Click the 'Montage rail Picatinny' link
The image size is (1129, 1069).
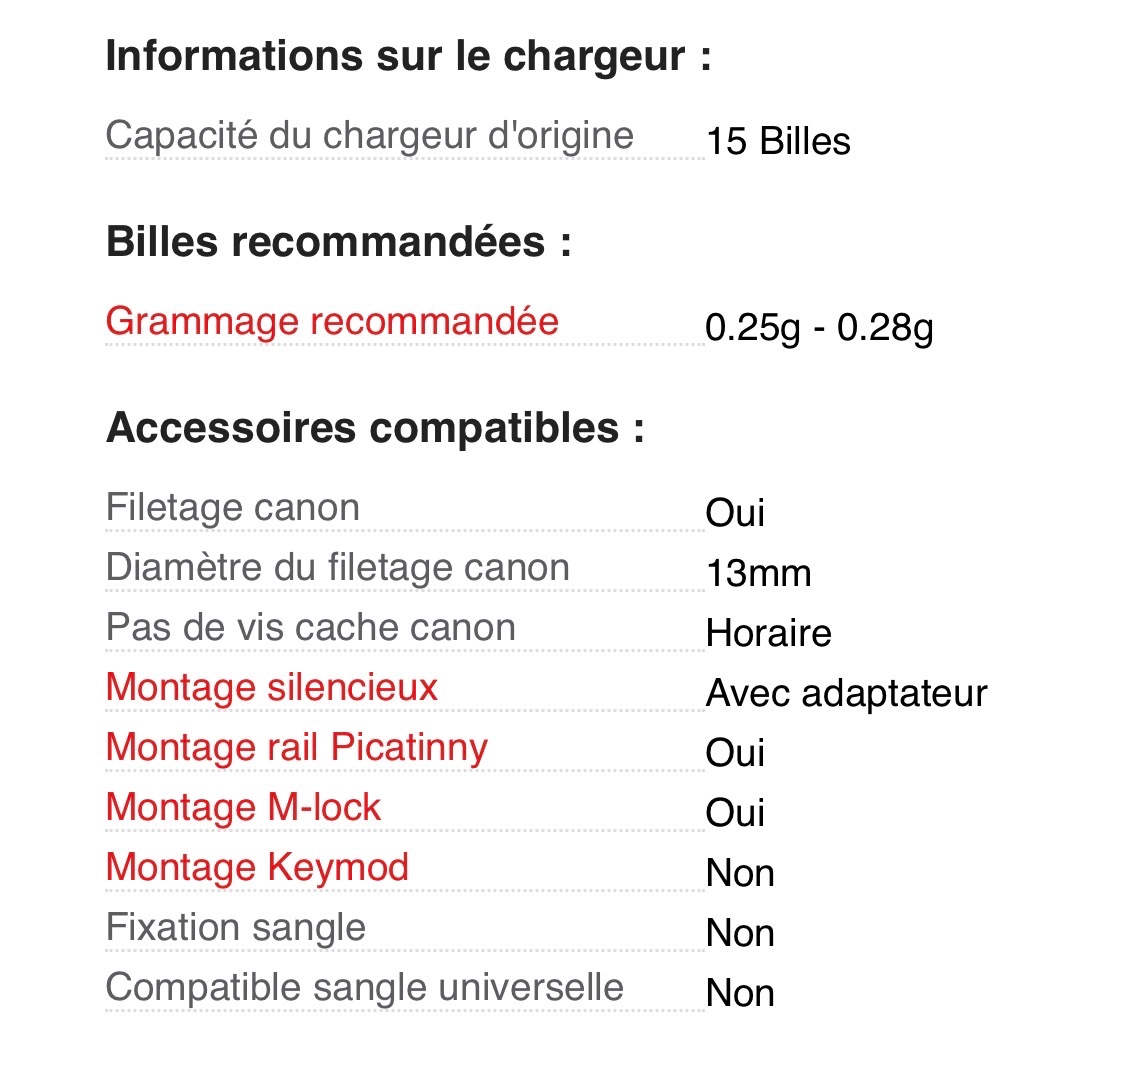point(297,748)
